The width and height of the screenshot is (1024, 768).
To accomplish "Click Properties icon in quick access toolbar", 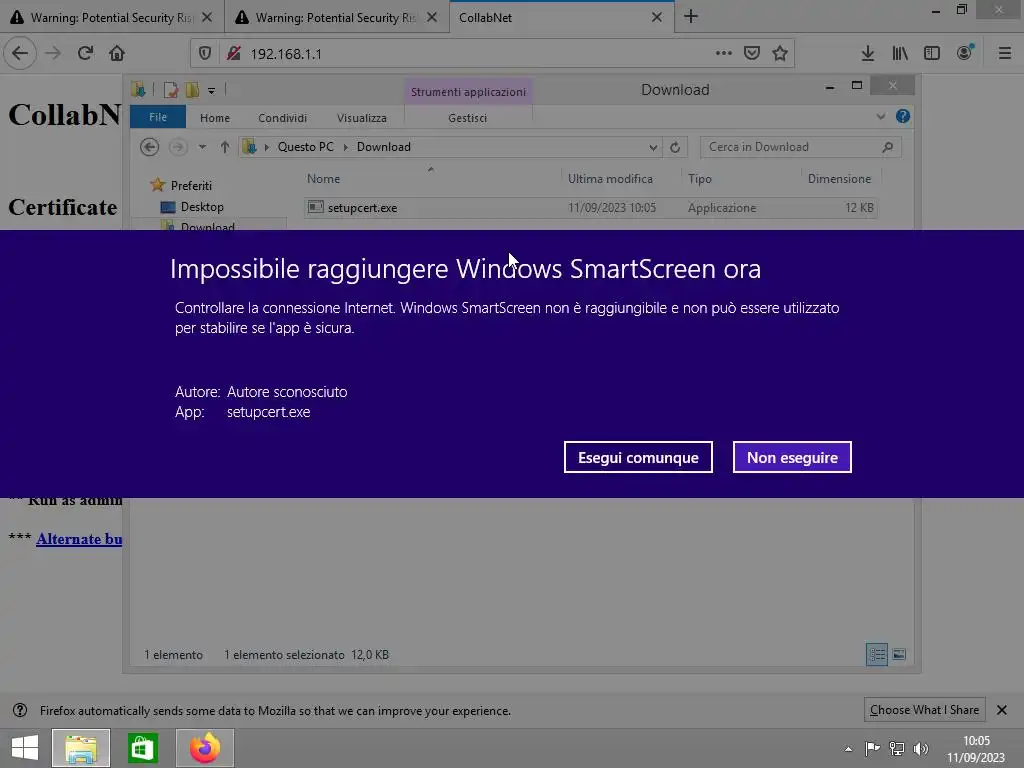I will point(170,90).
